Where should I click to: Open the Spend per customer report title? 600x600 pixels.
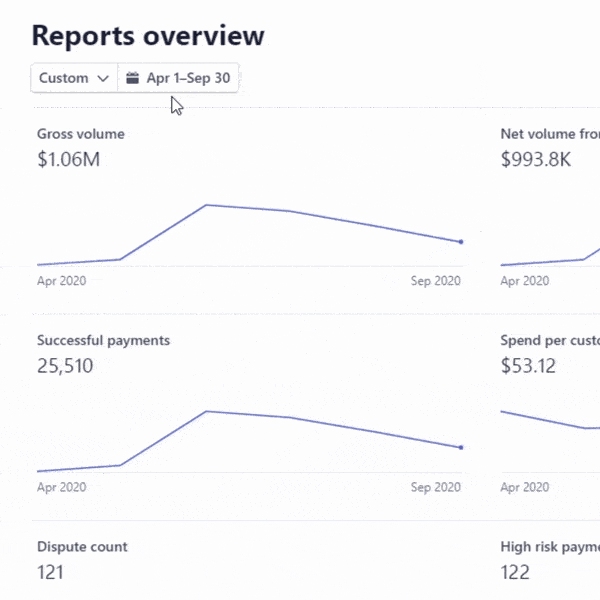click(x=550, y=340)
